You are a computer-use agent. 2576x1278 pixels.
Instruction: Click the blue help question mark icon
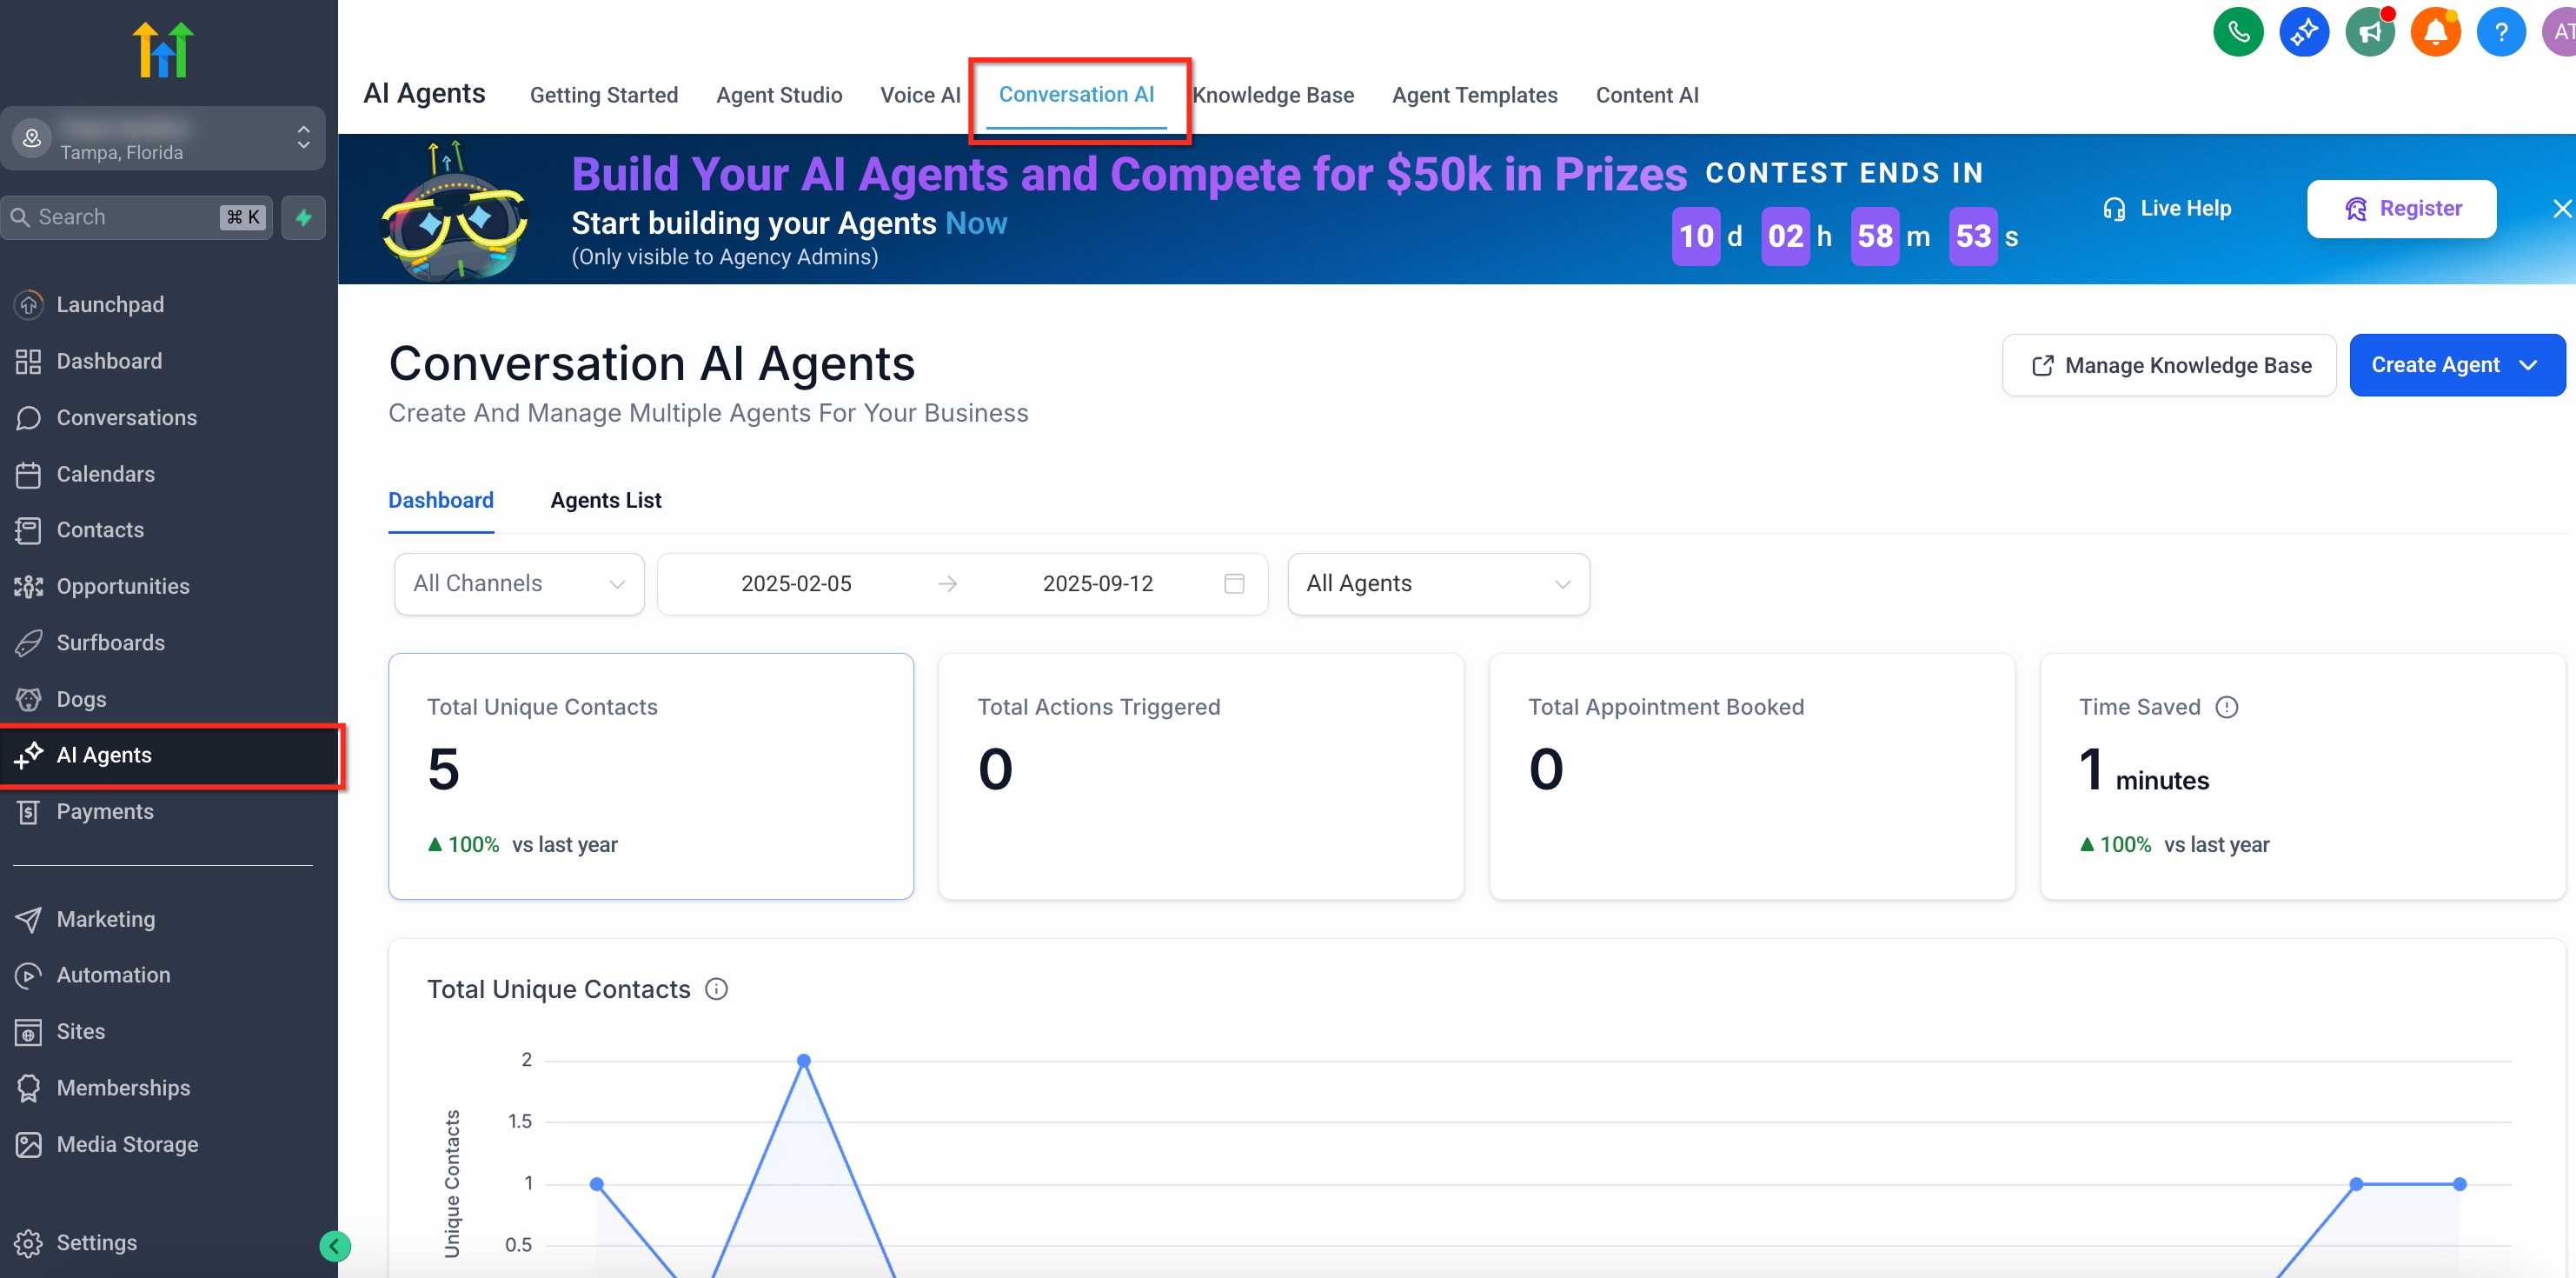coord(2500,32)
